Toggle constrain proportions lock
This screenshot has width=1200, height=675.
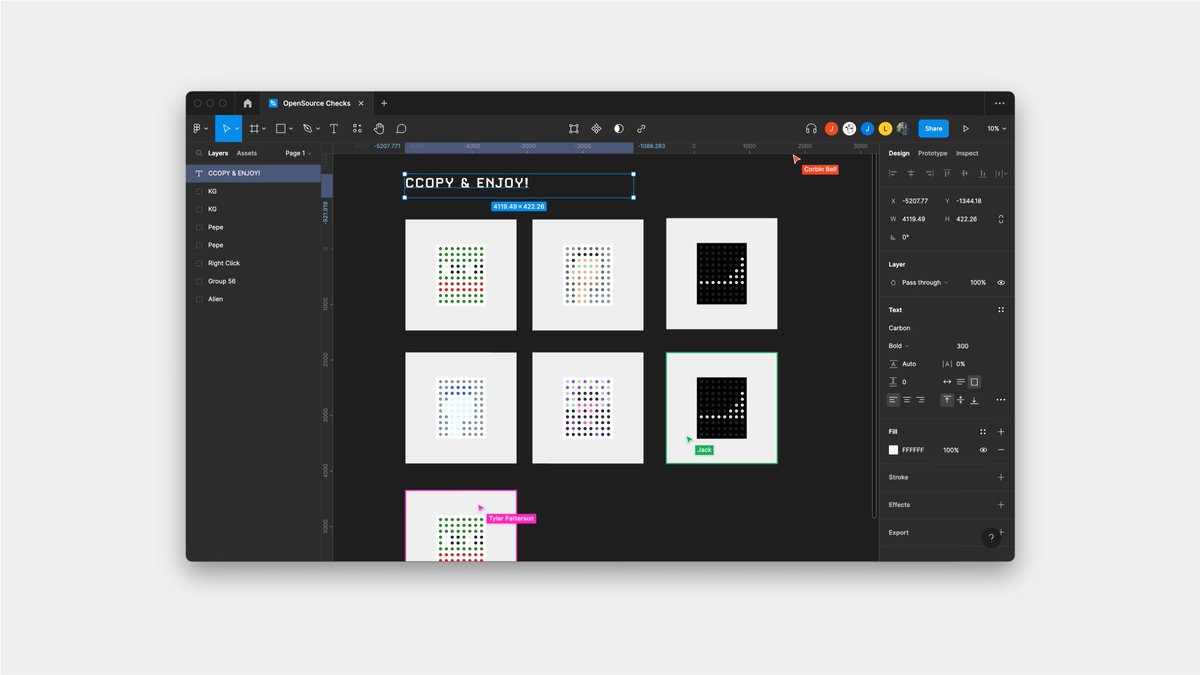[x=1001, y=219]
